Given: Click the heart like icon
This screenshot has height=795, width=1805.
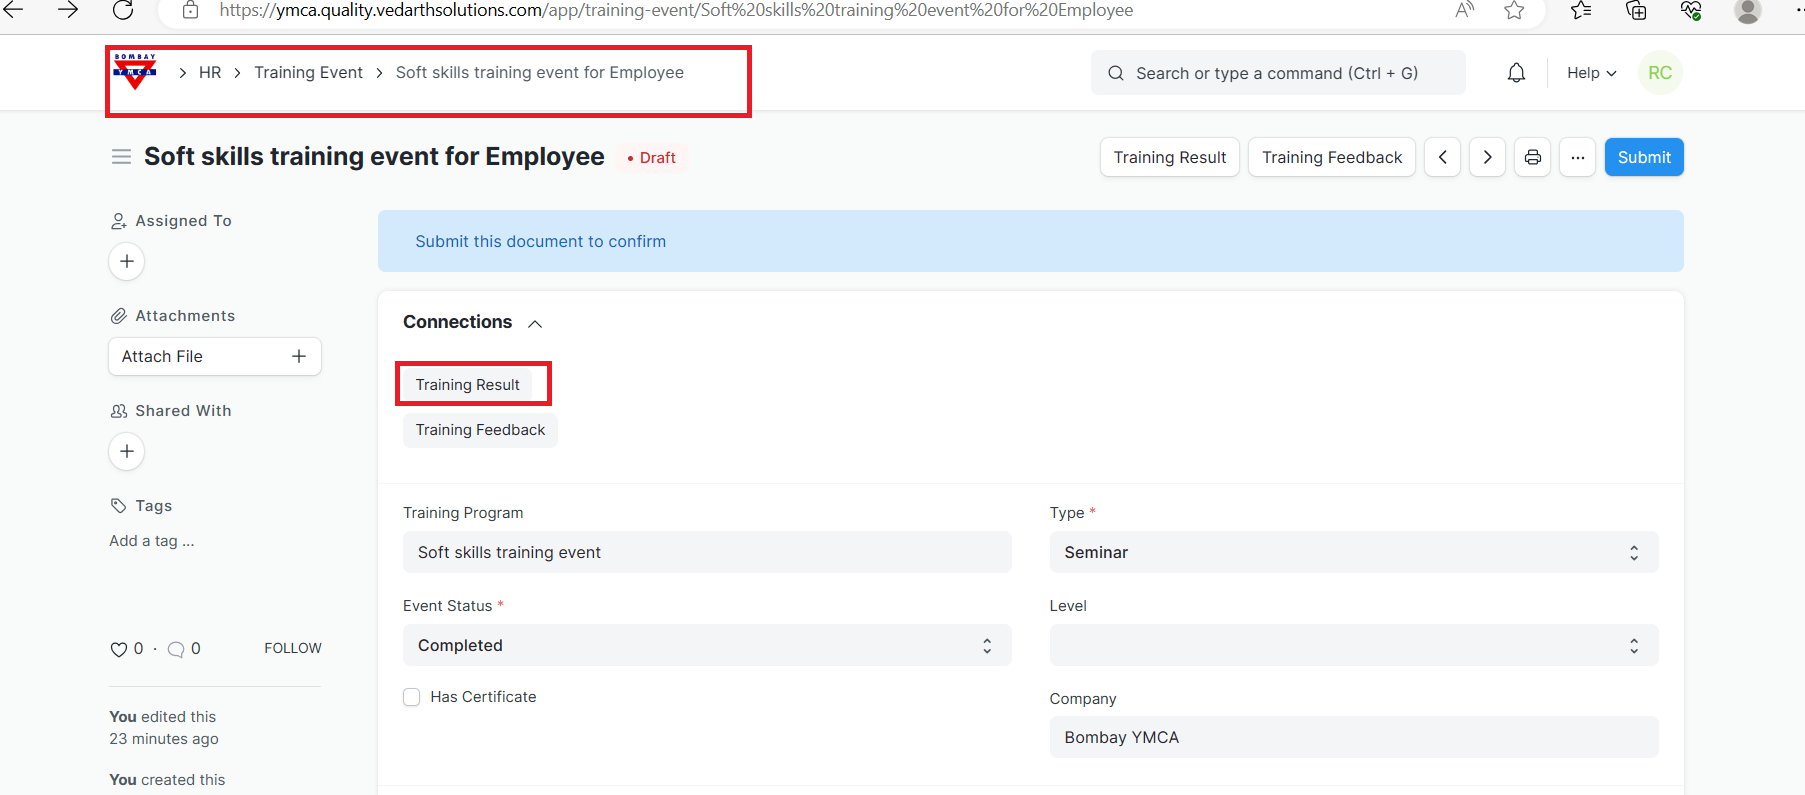Looking at the screenshot, I should point(118,649).
